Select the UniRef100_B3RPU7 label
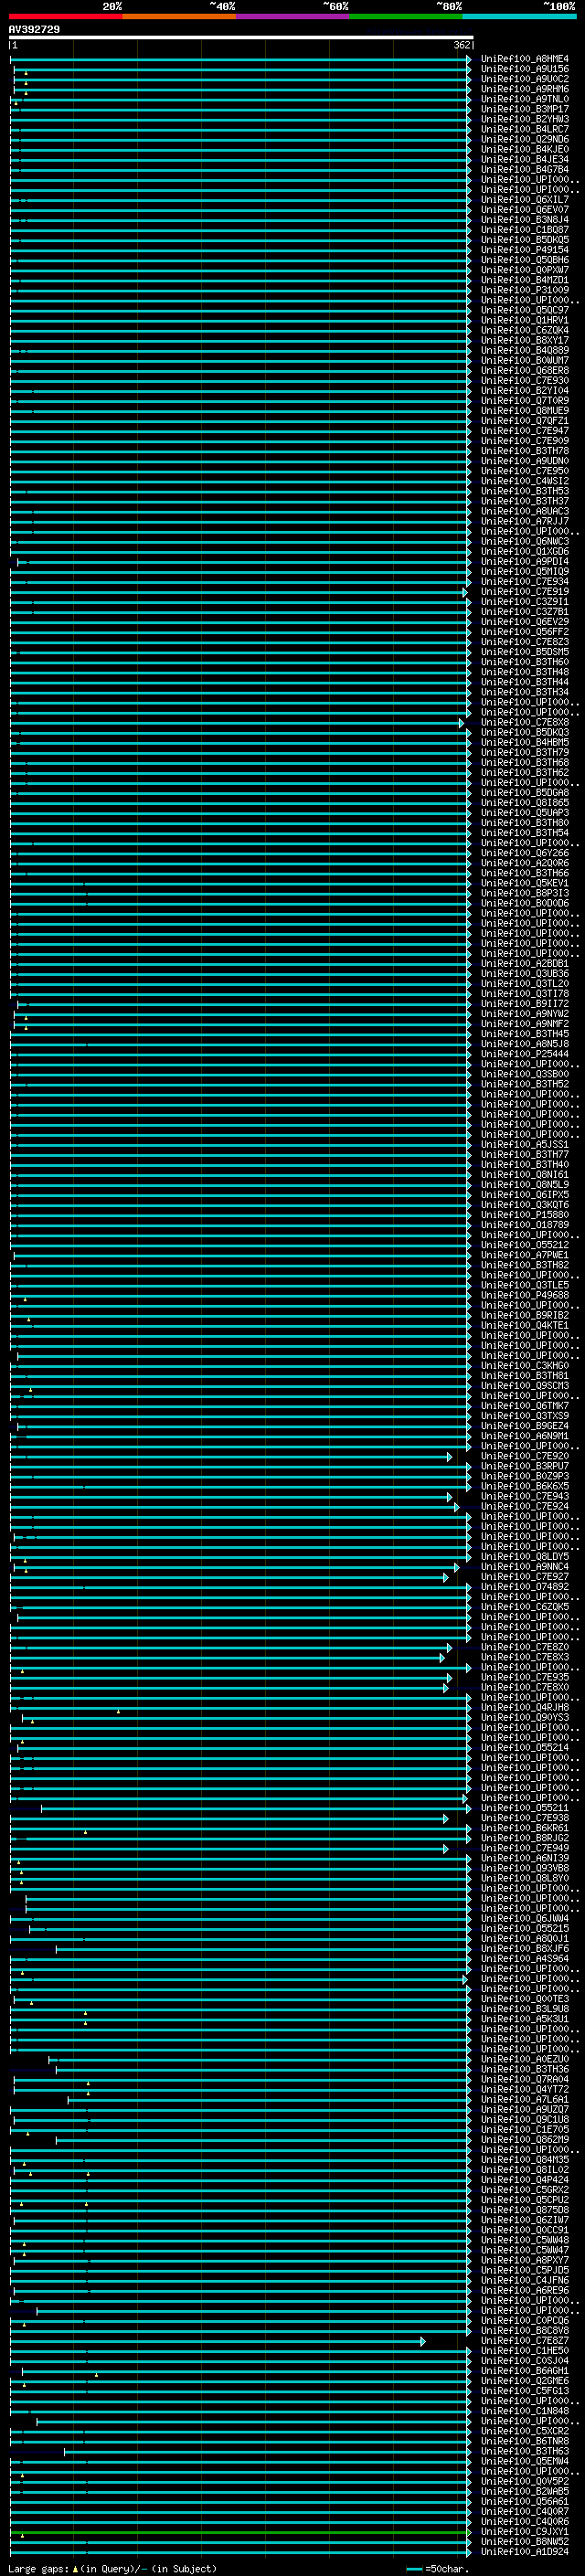Image resolution: width=585 pixels, height=2576 pixels. click(x=525, y=1467)
